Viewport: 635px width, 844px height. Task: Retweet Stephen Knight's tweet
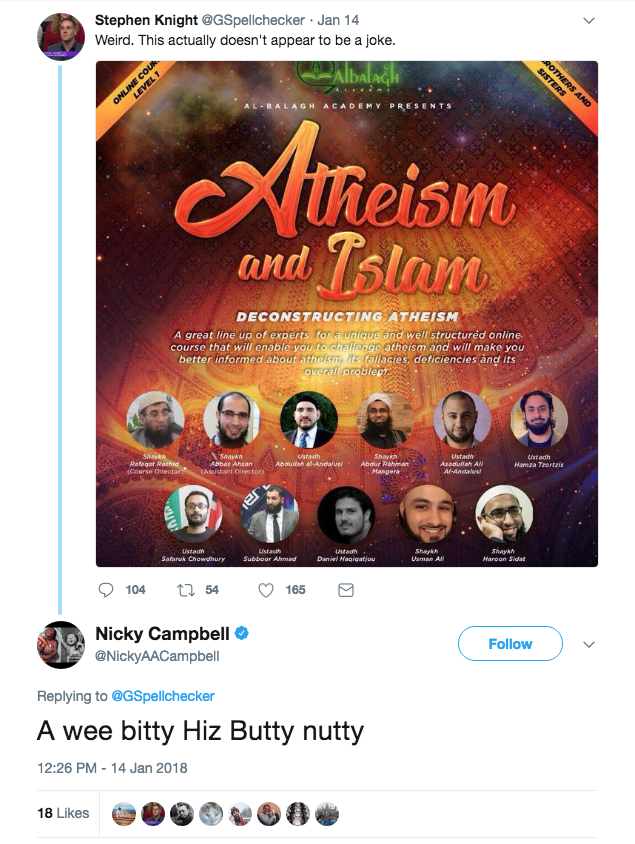185,590
